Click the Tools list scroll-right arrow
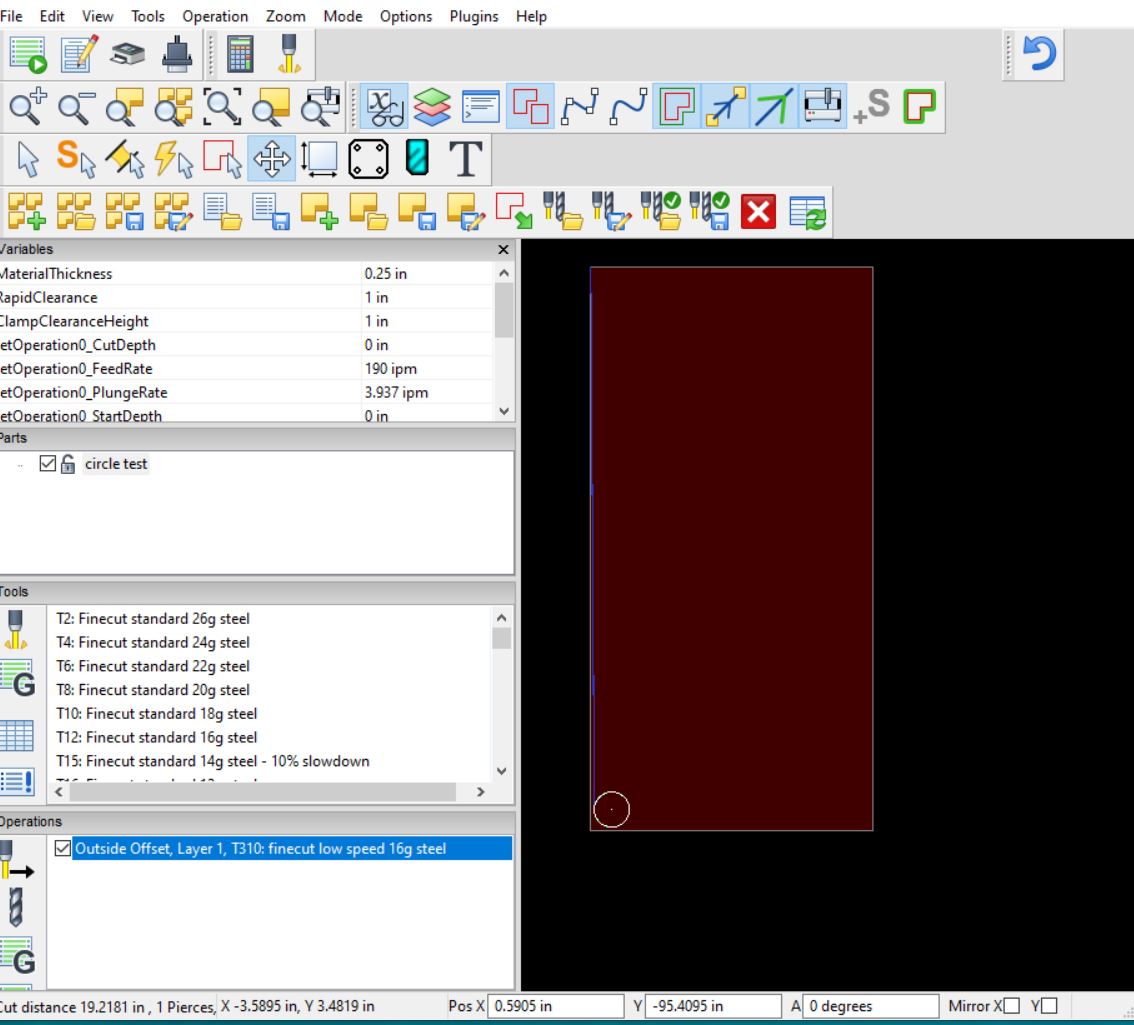The width and height of the screenshot is (1134, 1025). pos(479,791)
